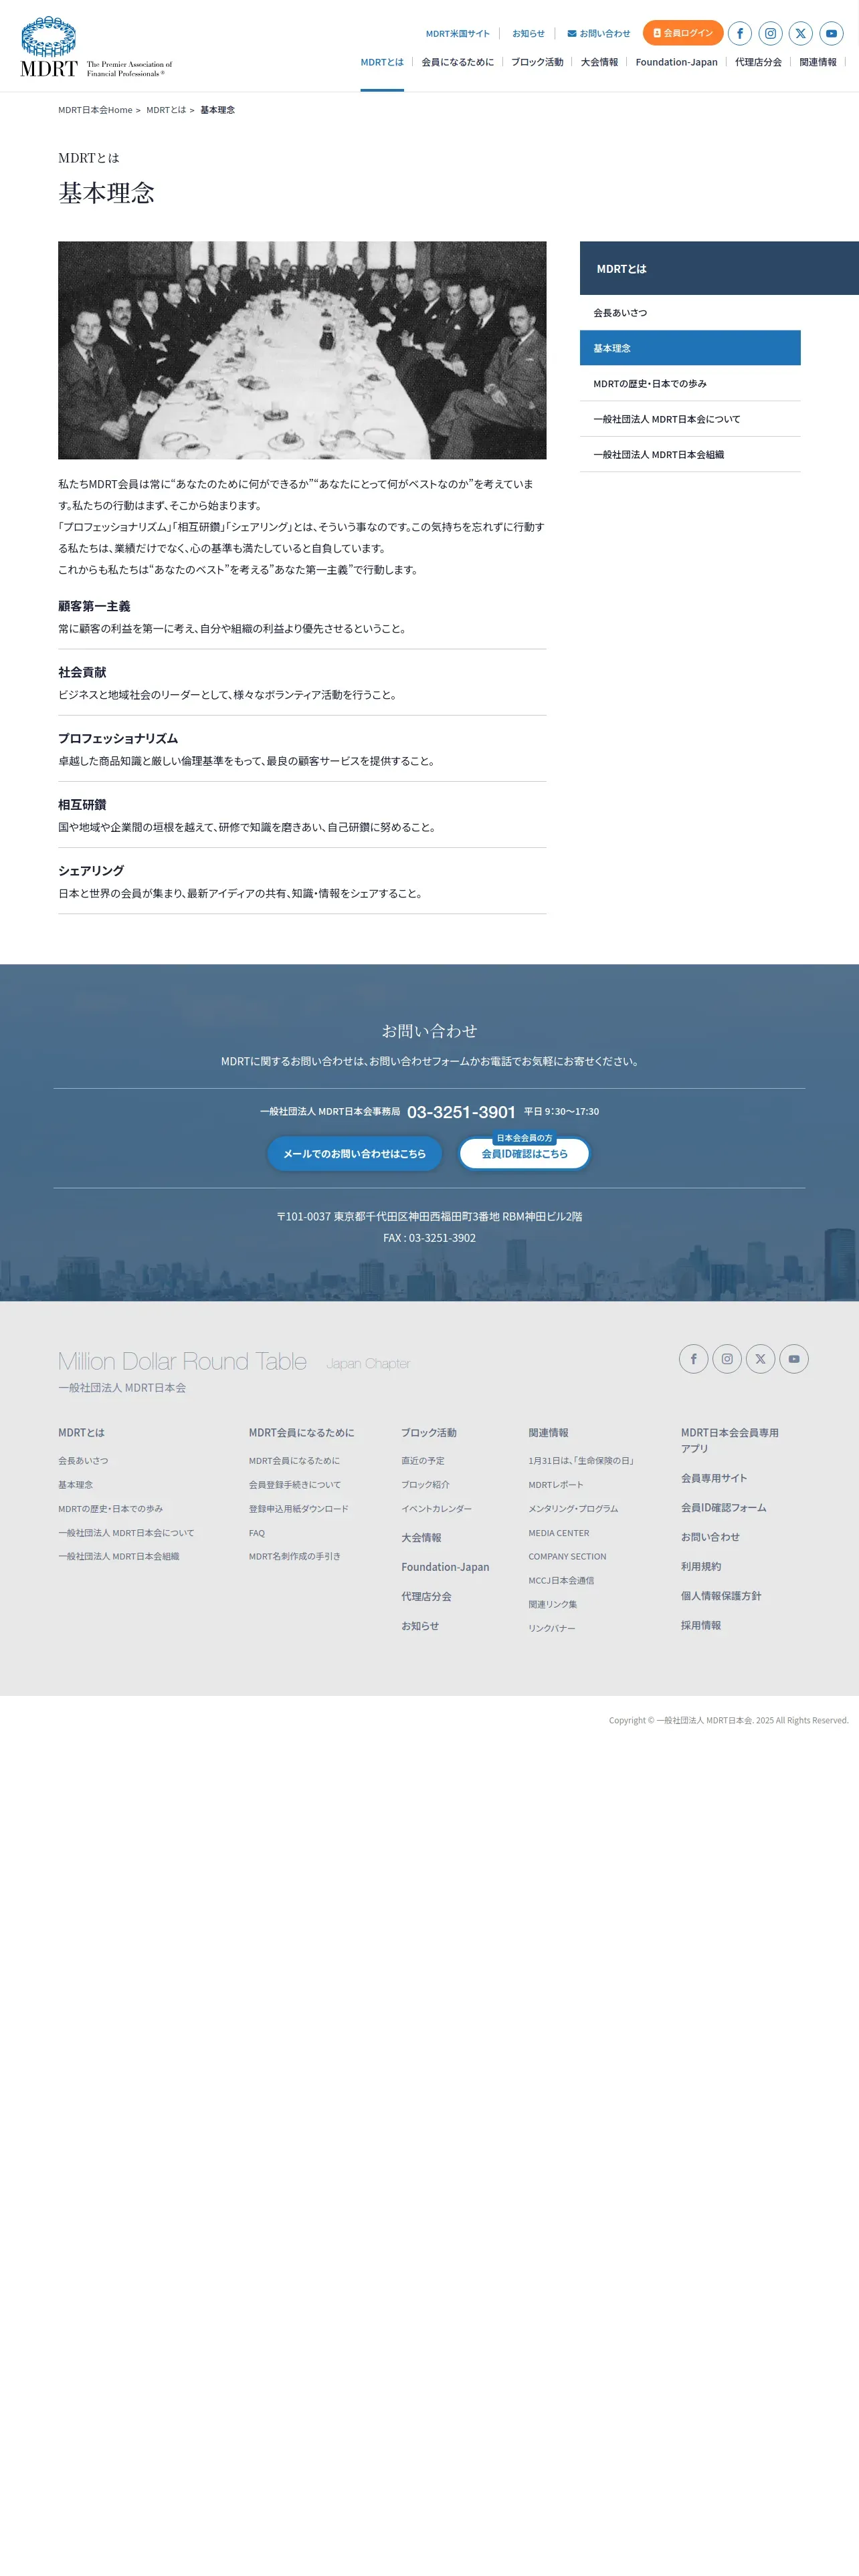The width and height of the screenshot is (859, 2576).
Task: Select MDRTとは main navigation item
Action: pyautogui.click(x=382, y=62)
